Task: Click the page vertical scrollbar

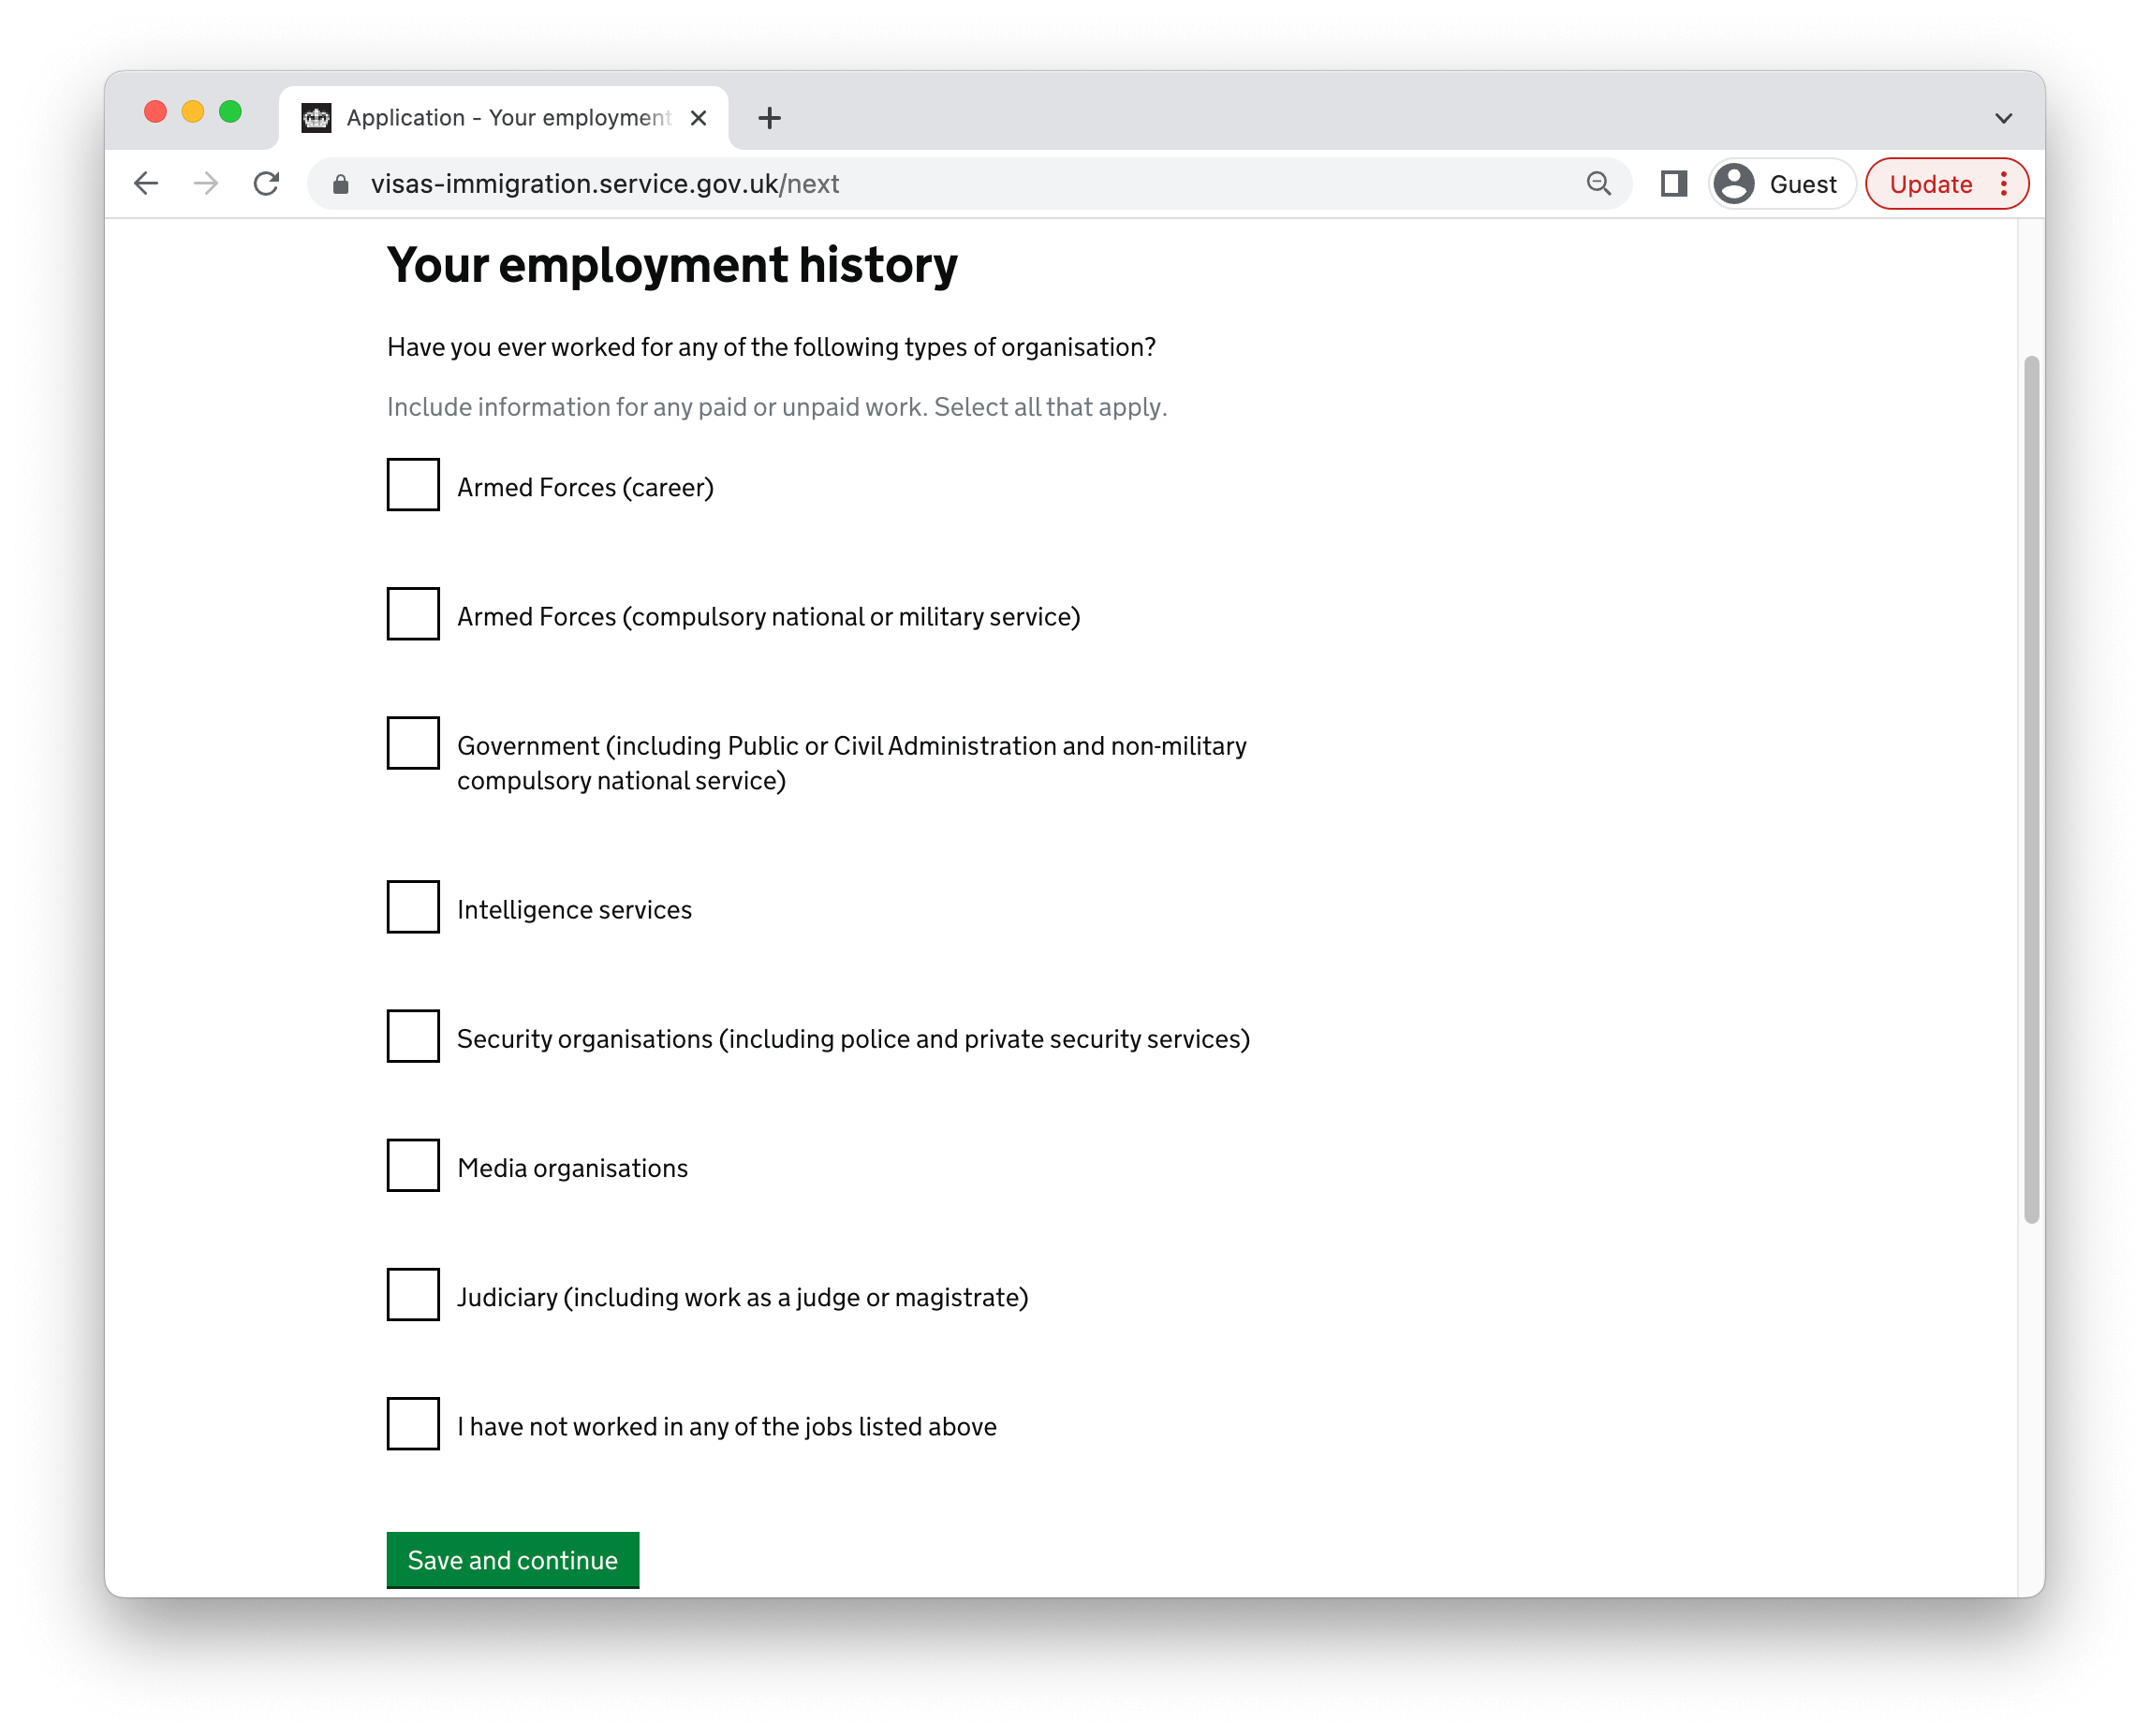Action: click(2030, 789)
